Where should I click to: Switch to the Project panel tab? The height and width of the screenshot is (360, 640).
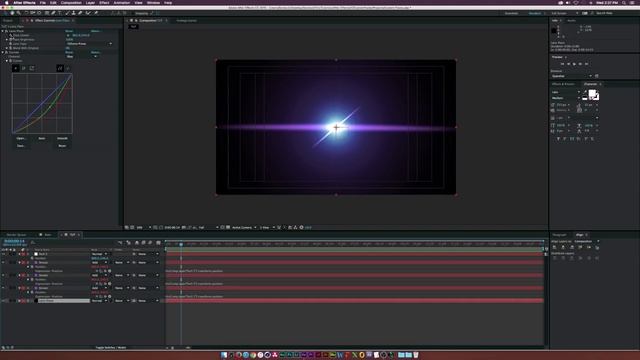[8, 20]
